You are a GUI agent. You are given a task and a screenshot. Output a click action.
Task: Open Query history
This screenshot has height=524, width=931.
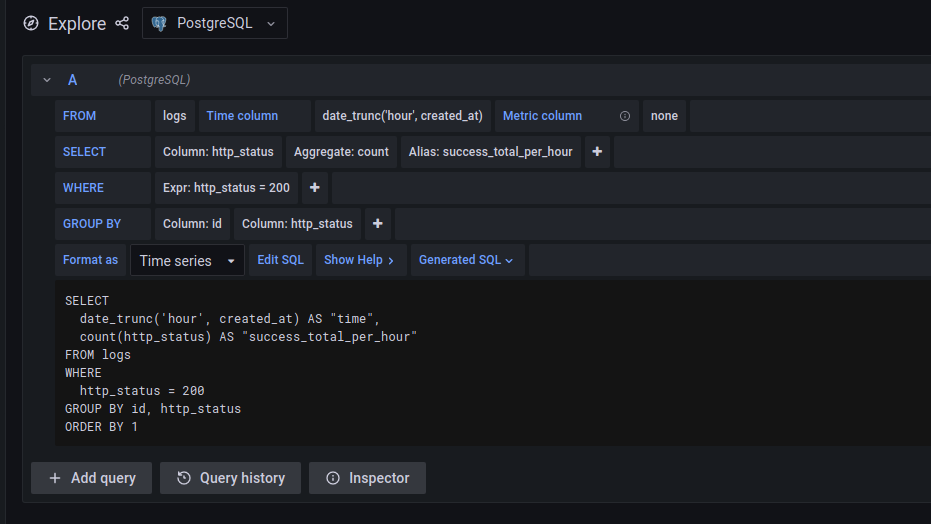(x=230, y=478)
